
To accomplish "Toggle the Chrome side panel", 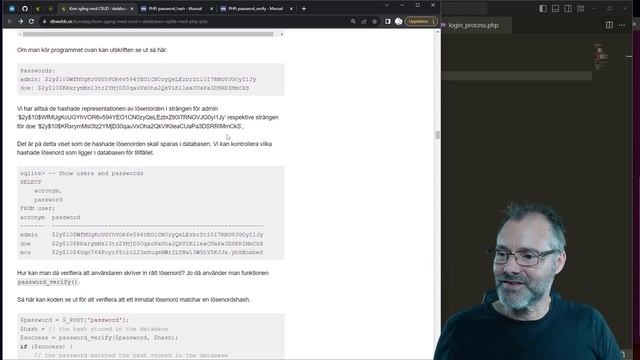I will point(388,21).
